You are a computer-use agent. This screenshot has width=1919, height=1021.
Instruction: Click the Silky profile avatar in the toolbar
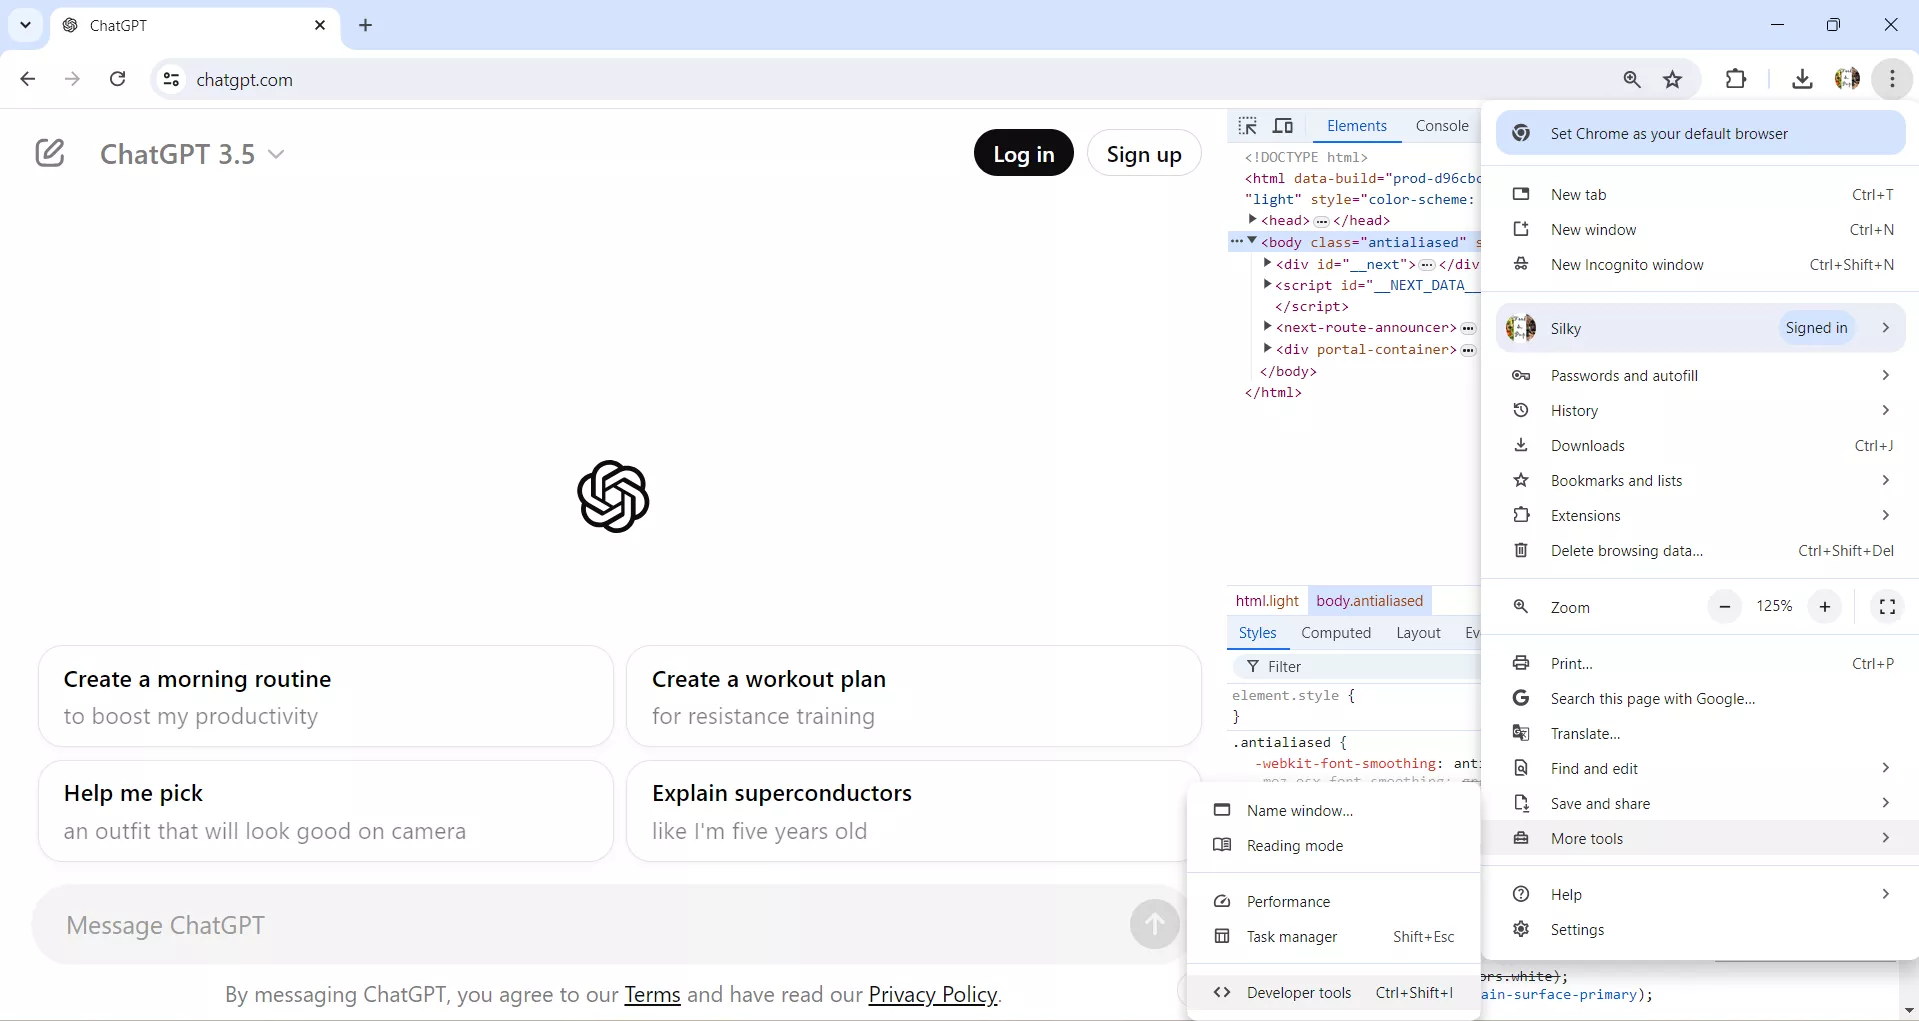pyautogui.click(x=1847, y=79)
